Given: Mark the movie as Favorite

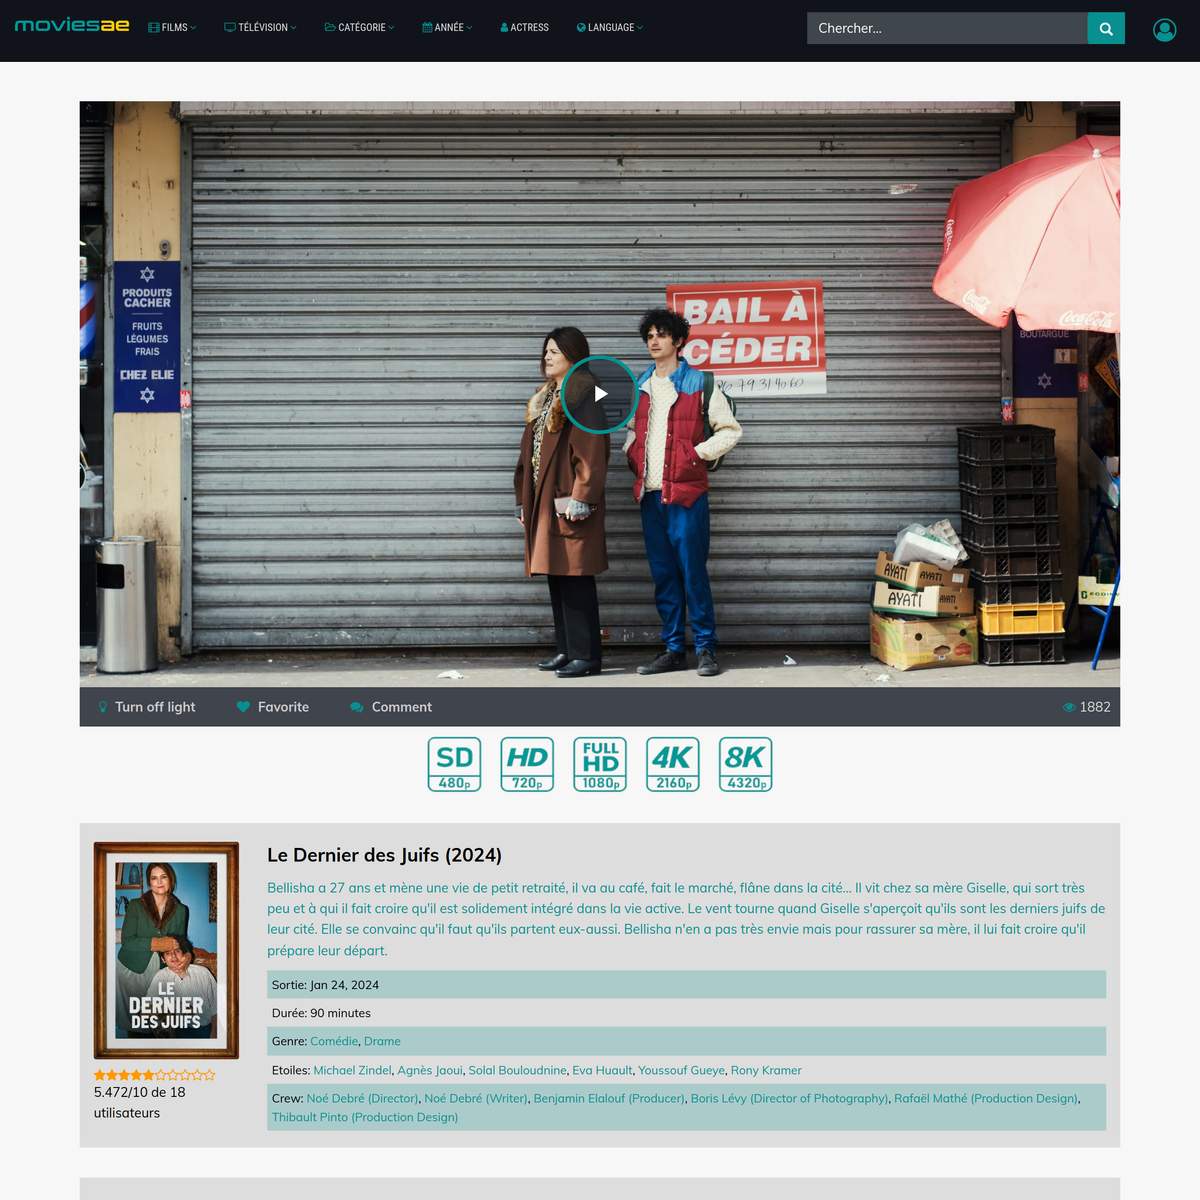Looking at the screenshot, I should coord(273,707).
